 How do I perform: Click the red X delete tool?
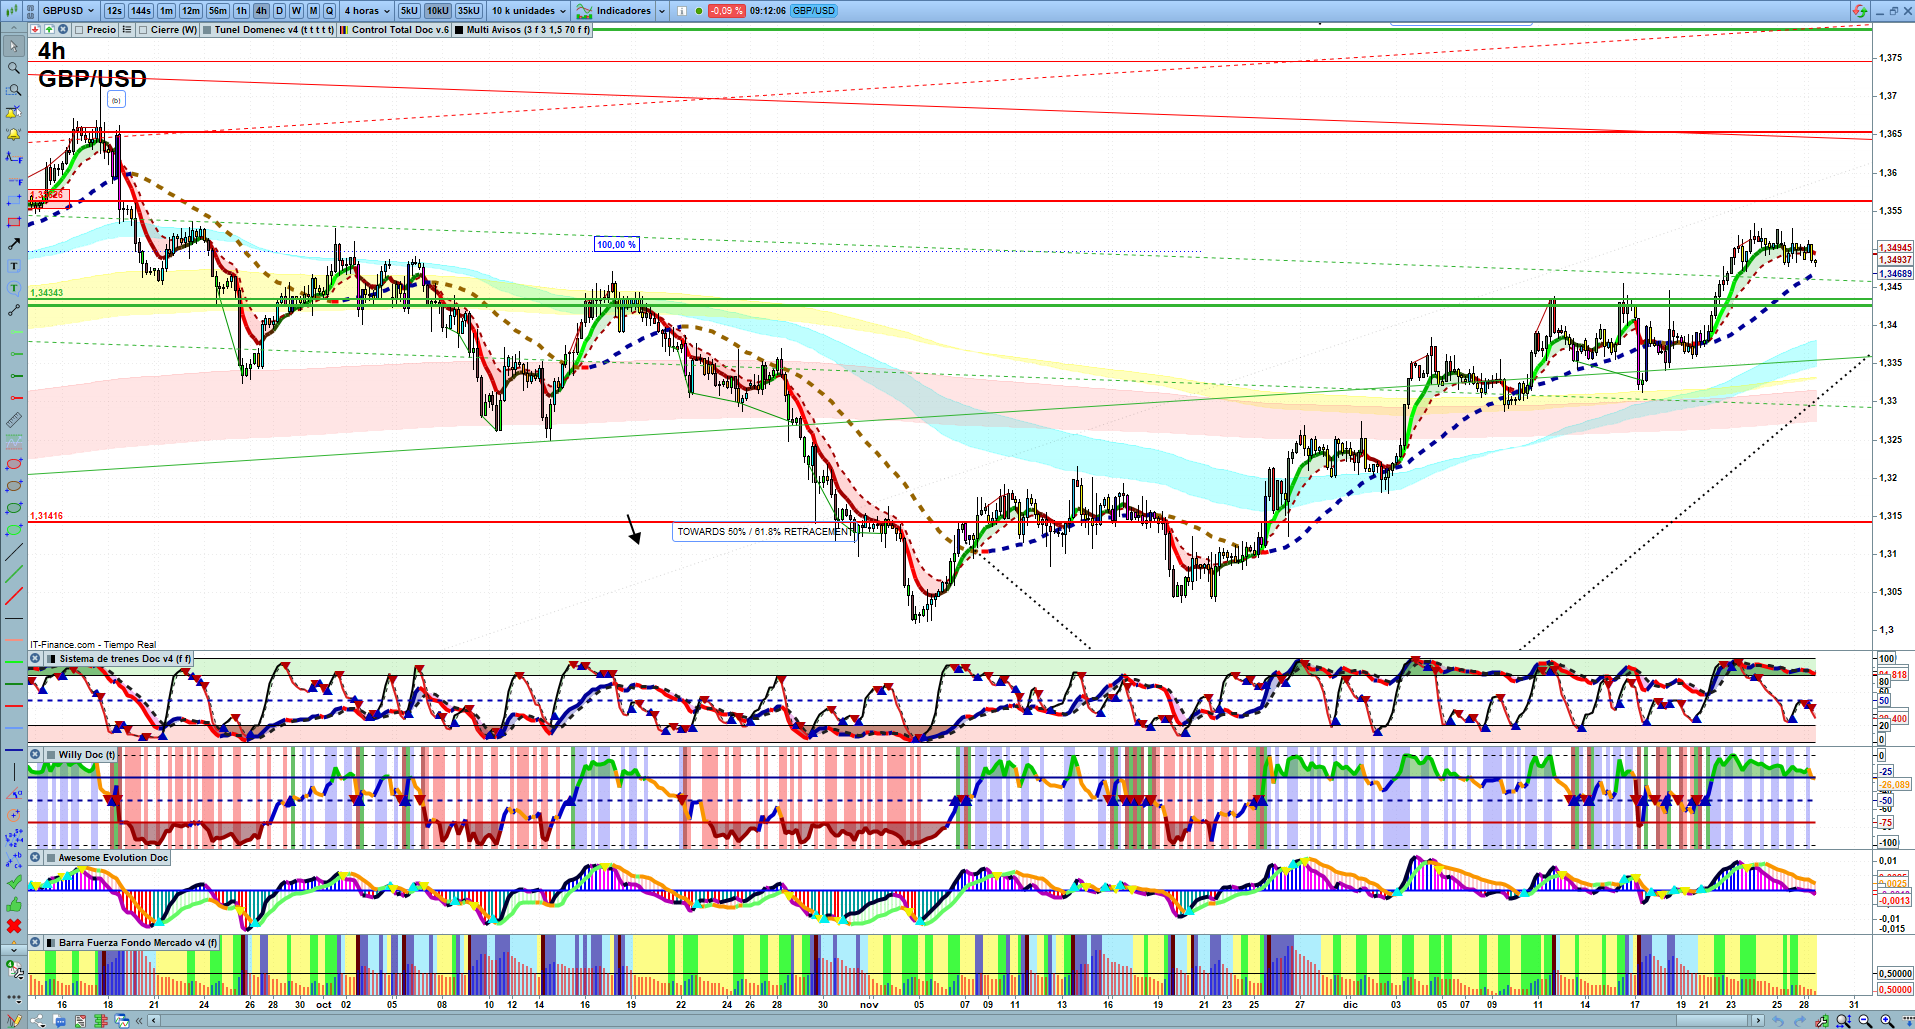pos(14,926)
